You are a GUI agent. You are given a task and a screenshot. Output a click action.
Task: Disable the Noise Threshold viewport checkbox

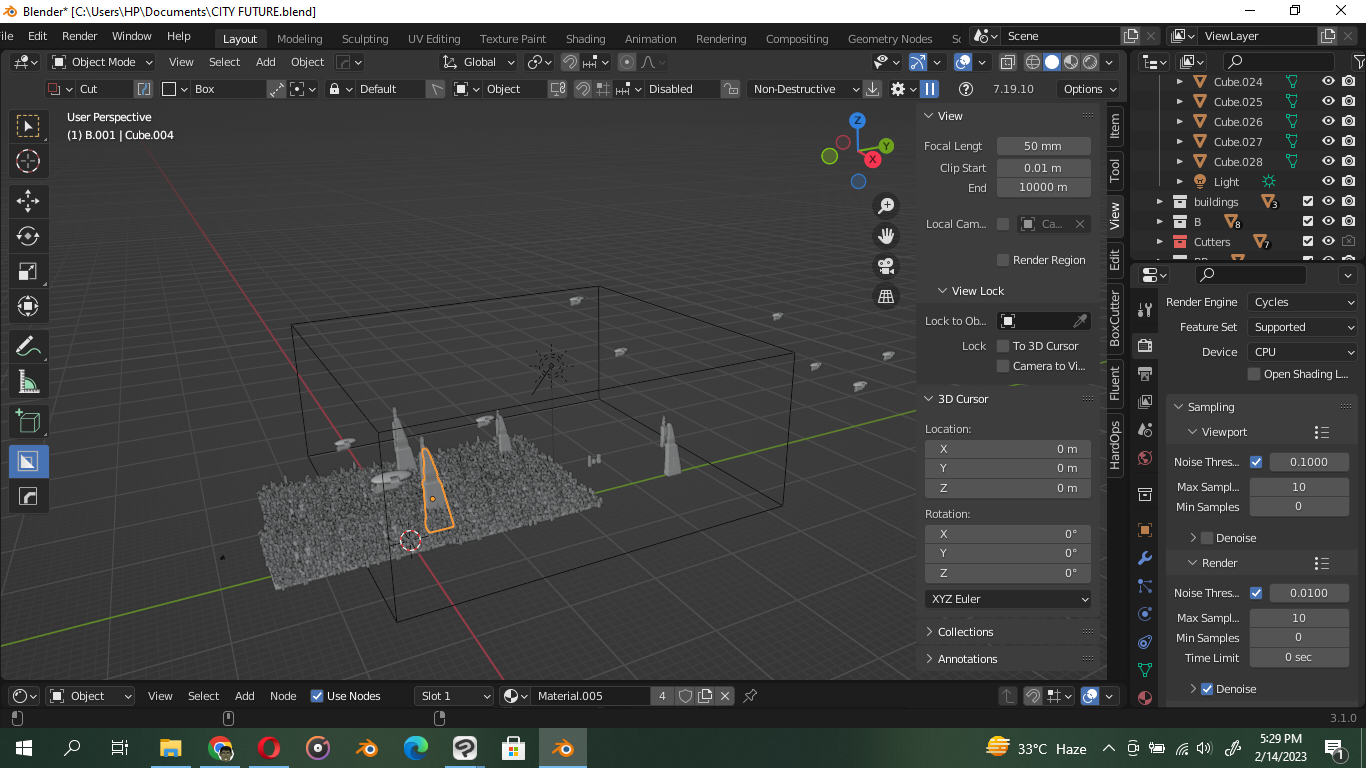[1256, 461]
